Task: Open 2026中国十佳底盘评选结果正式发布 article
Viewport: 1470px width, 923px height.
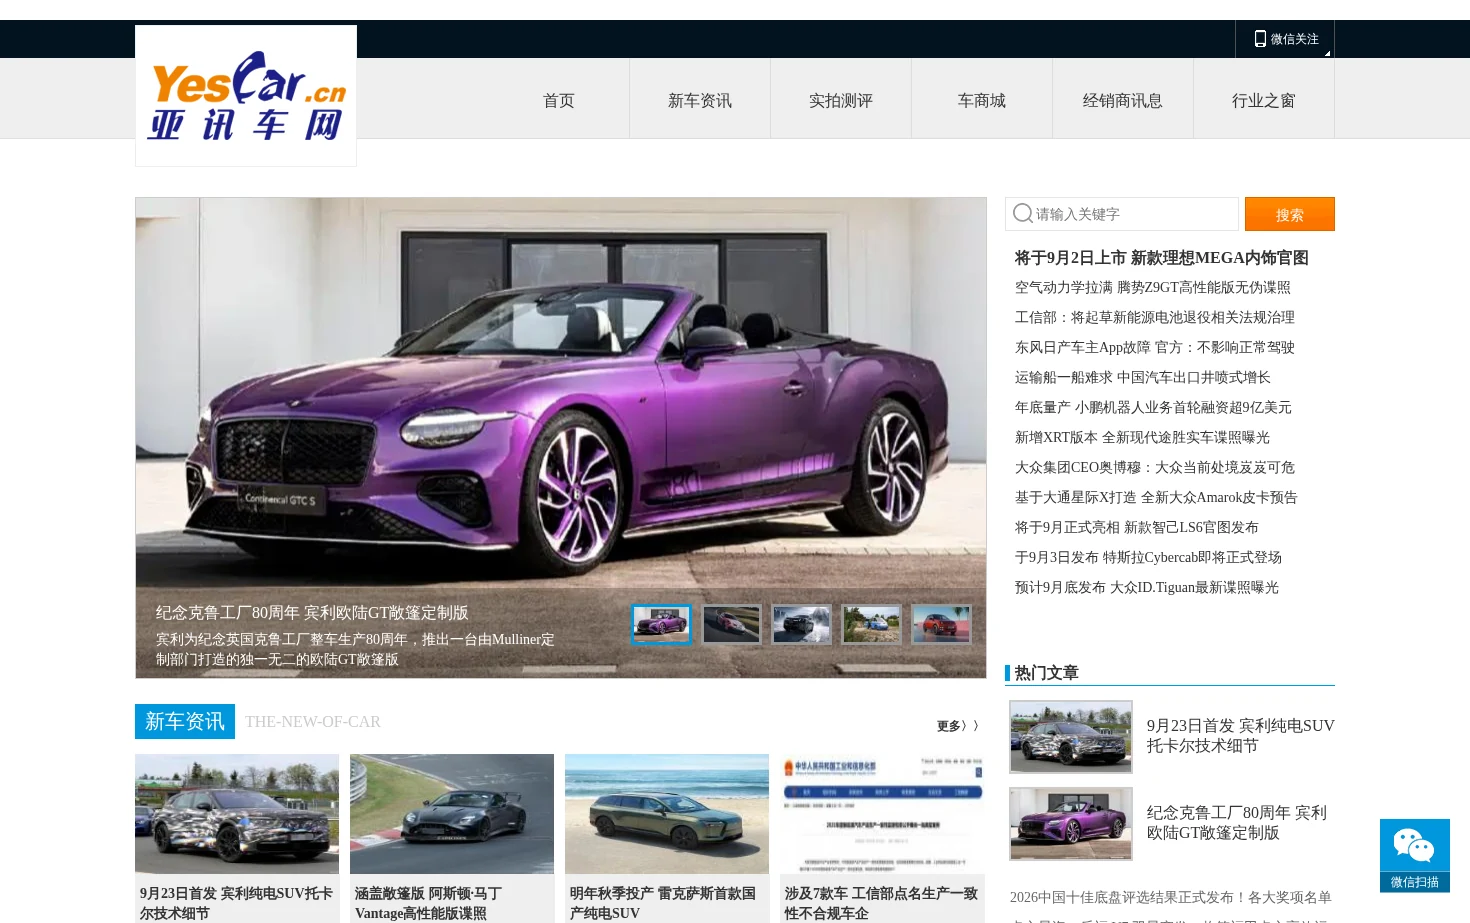Action: click(1171, 897)
